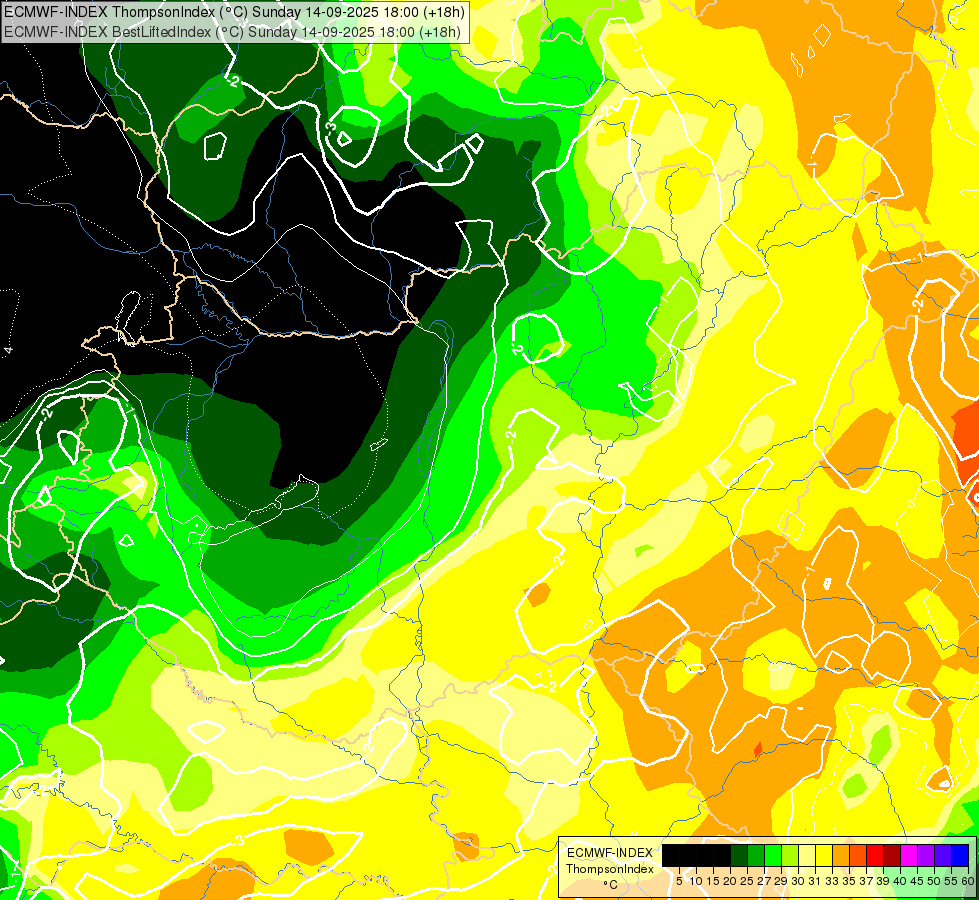Click the pale yellow legend swatch between 30 and 31
The image size is (979, 900).
(807, 855)
